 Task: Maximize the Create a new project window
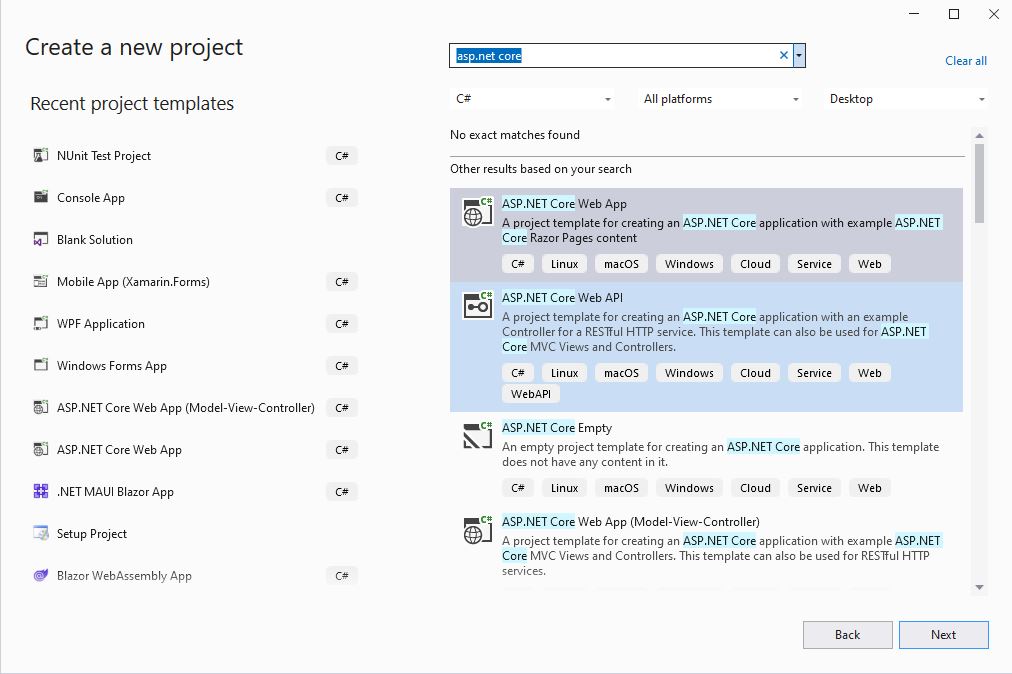pyautogui.click(x=953, y=14)
